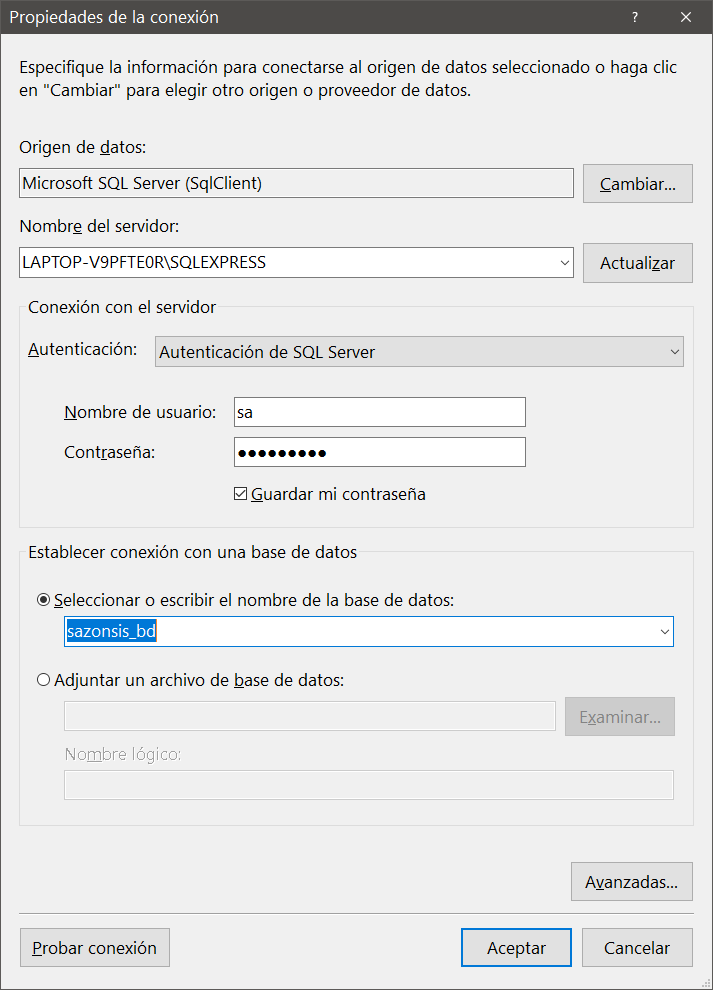
Task: Click "Probar conexión" to test connection
Action: 94,947
